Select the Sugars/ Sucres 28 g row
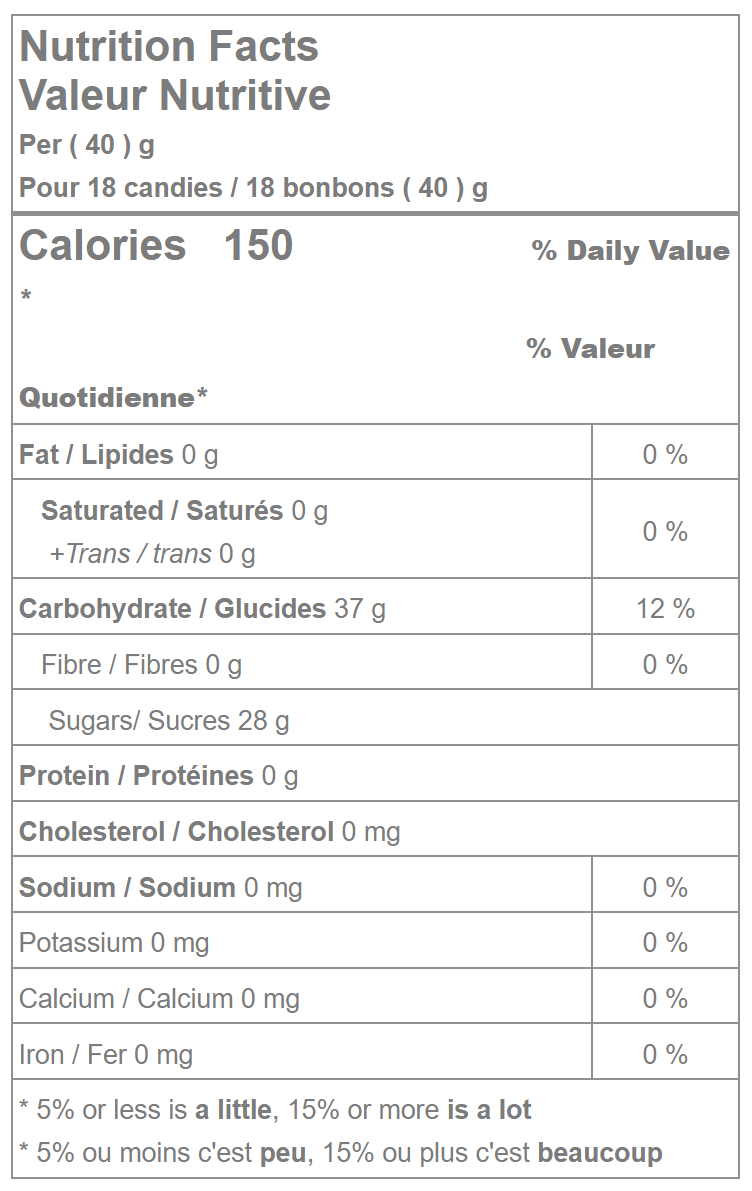The height and width of the screenshot is (1191, 752). point(168,721)
